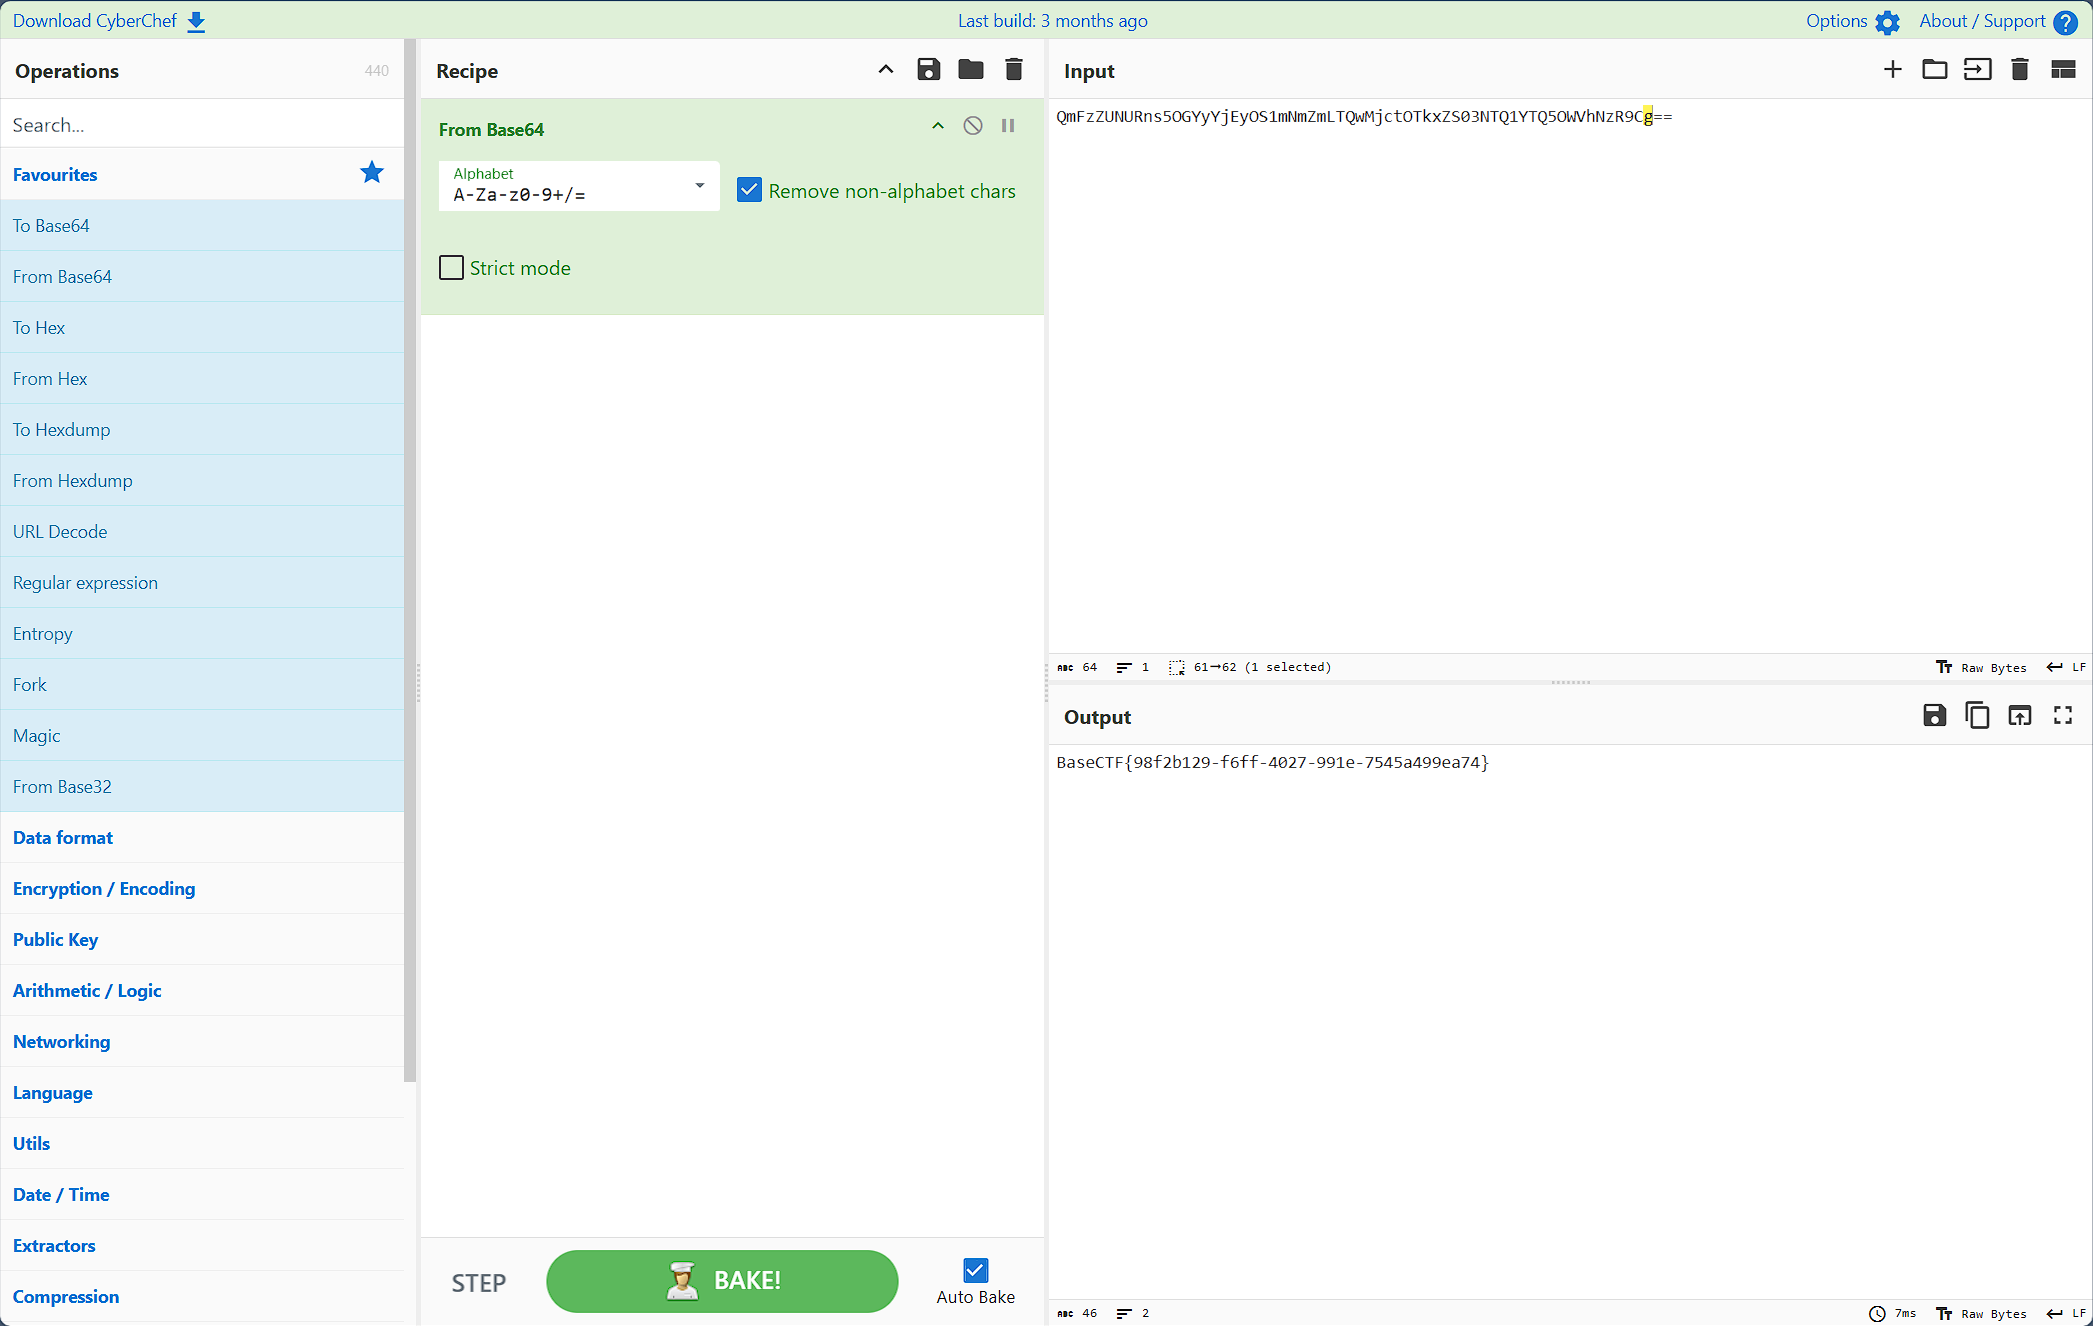This screenshot has width=2093, height=1326.
Task: Replace input with output
Action: click(x=2020, y=716)
